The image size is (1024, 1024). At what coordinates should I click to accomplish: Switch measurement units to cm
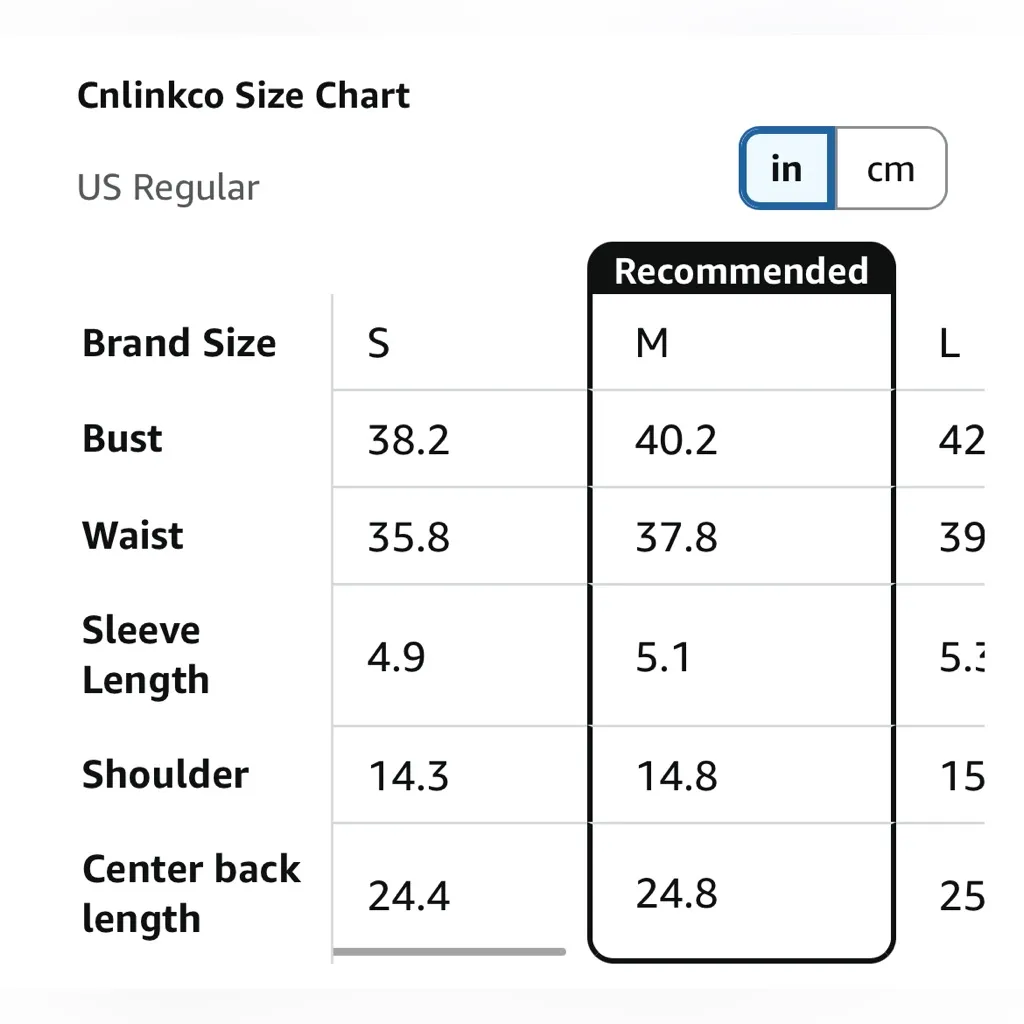[x=889, y=168]
